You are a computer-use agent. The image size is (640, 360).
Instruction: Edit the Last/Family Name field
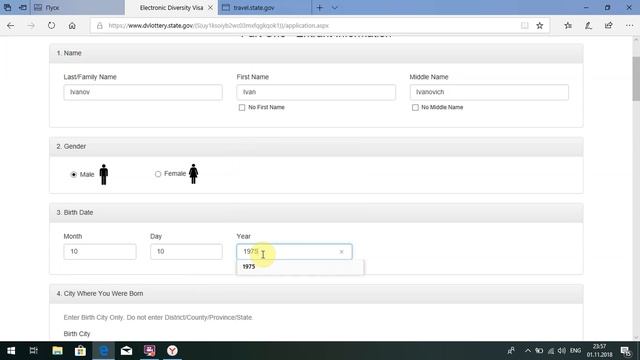pyautogui.click(x=143, y=92)
